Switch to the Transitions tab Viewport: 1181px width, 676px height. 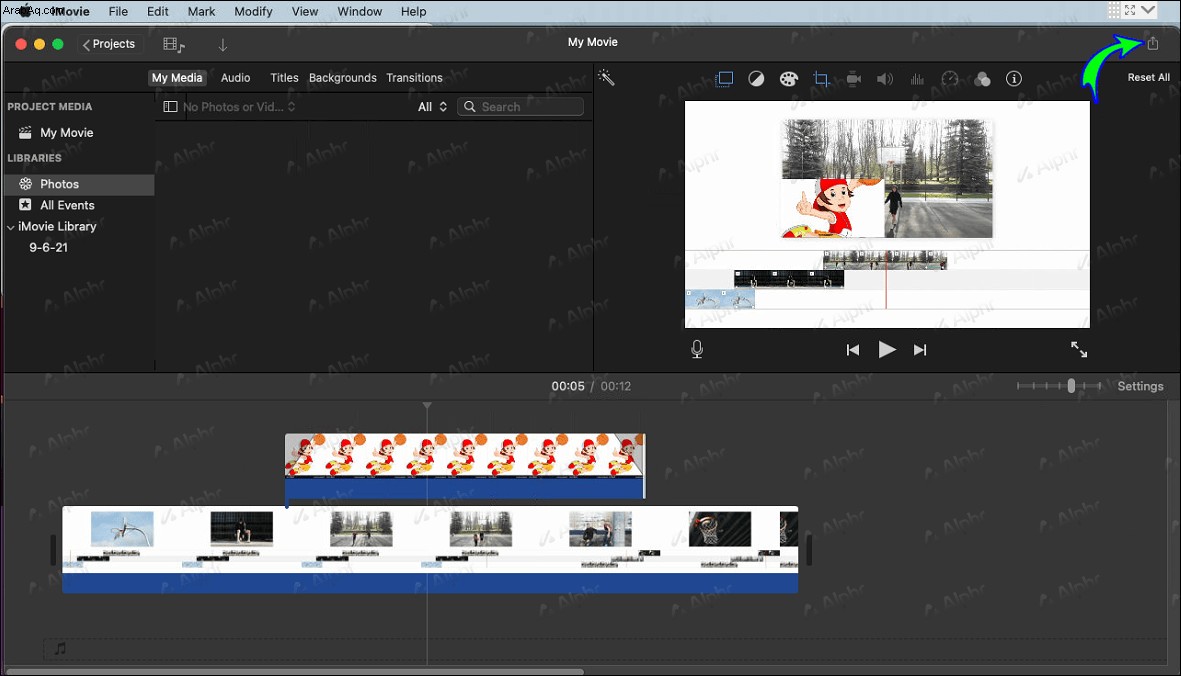coord(414,78)
